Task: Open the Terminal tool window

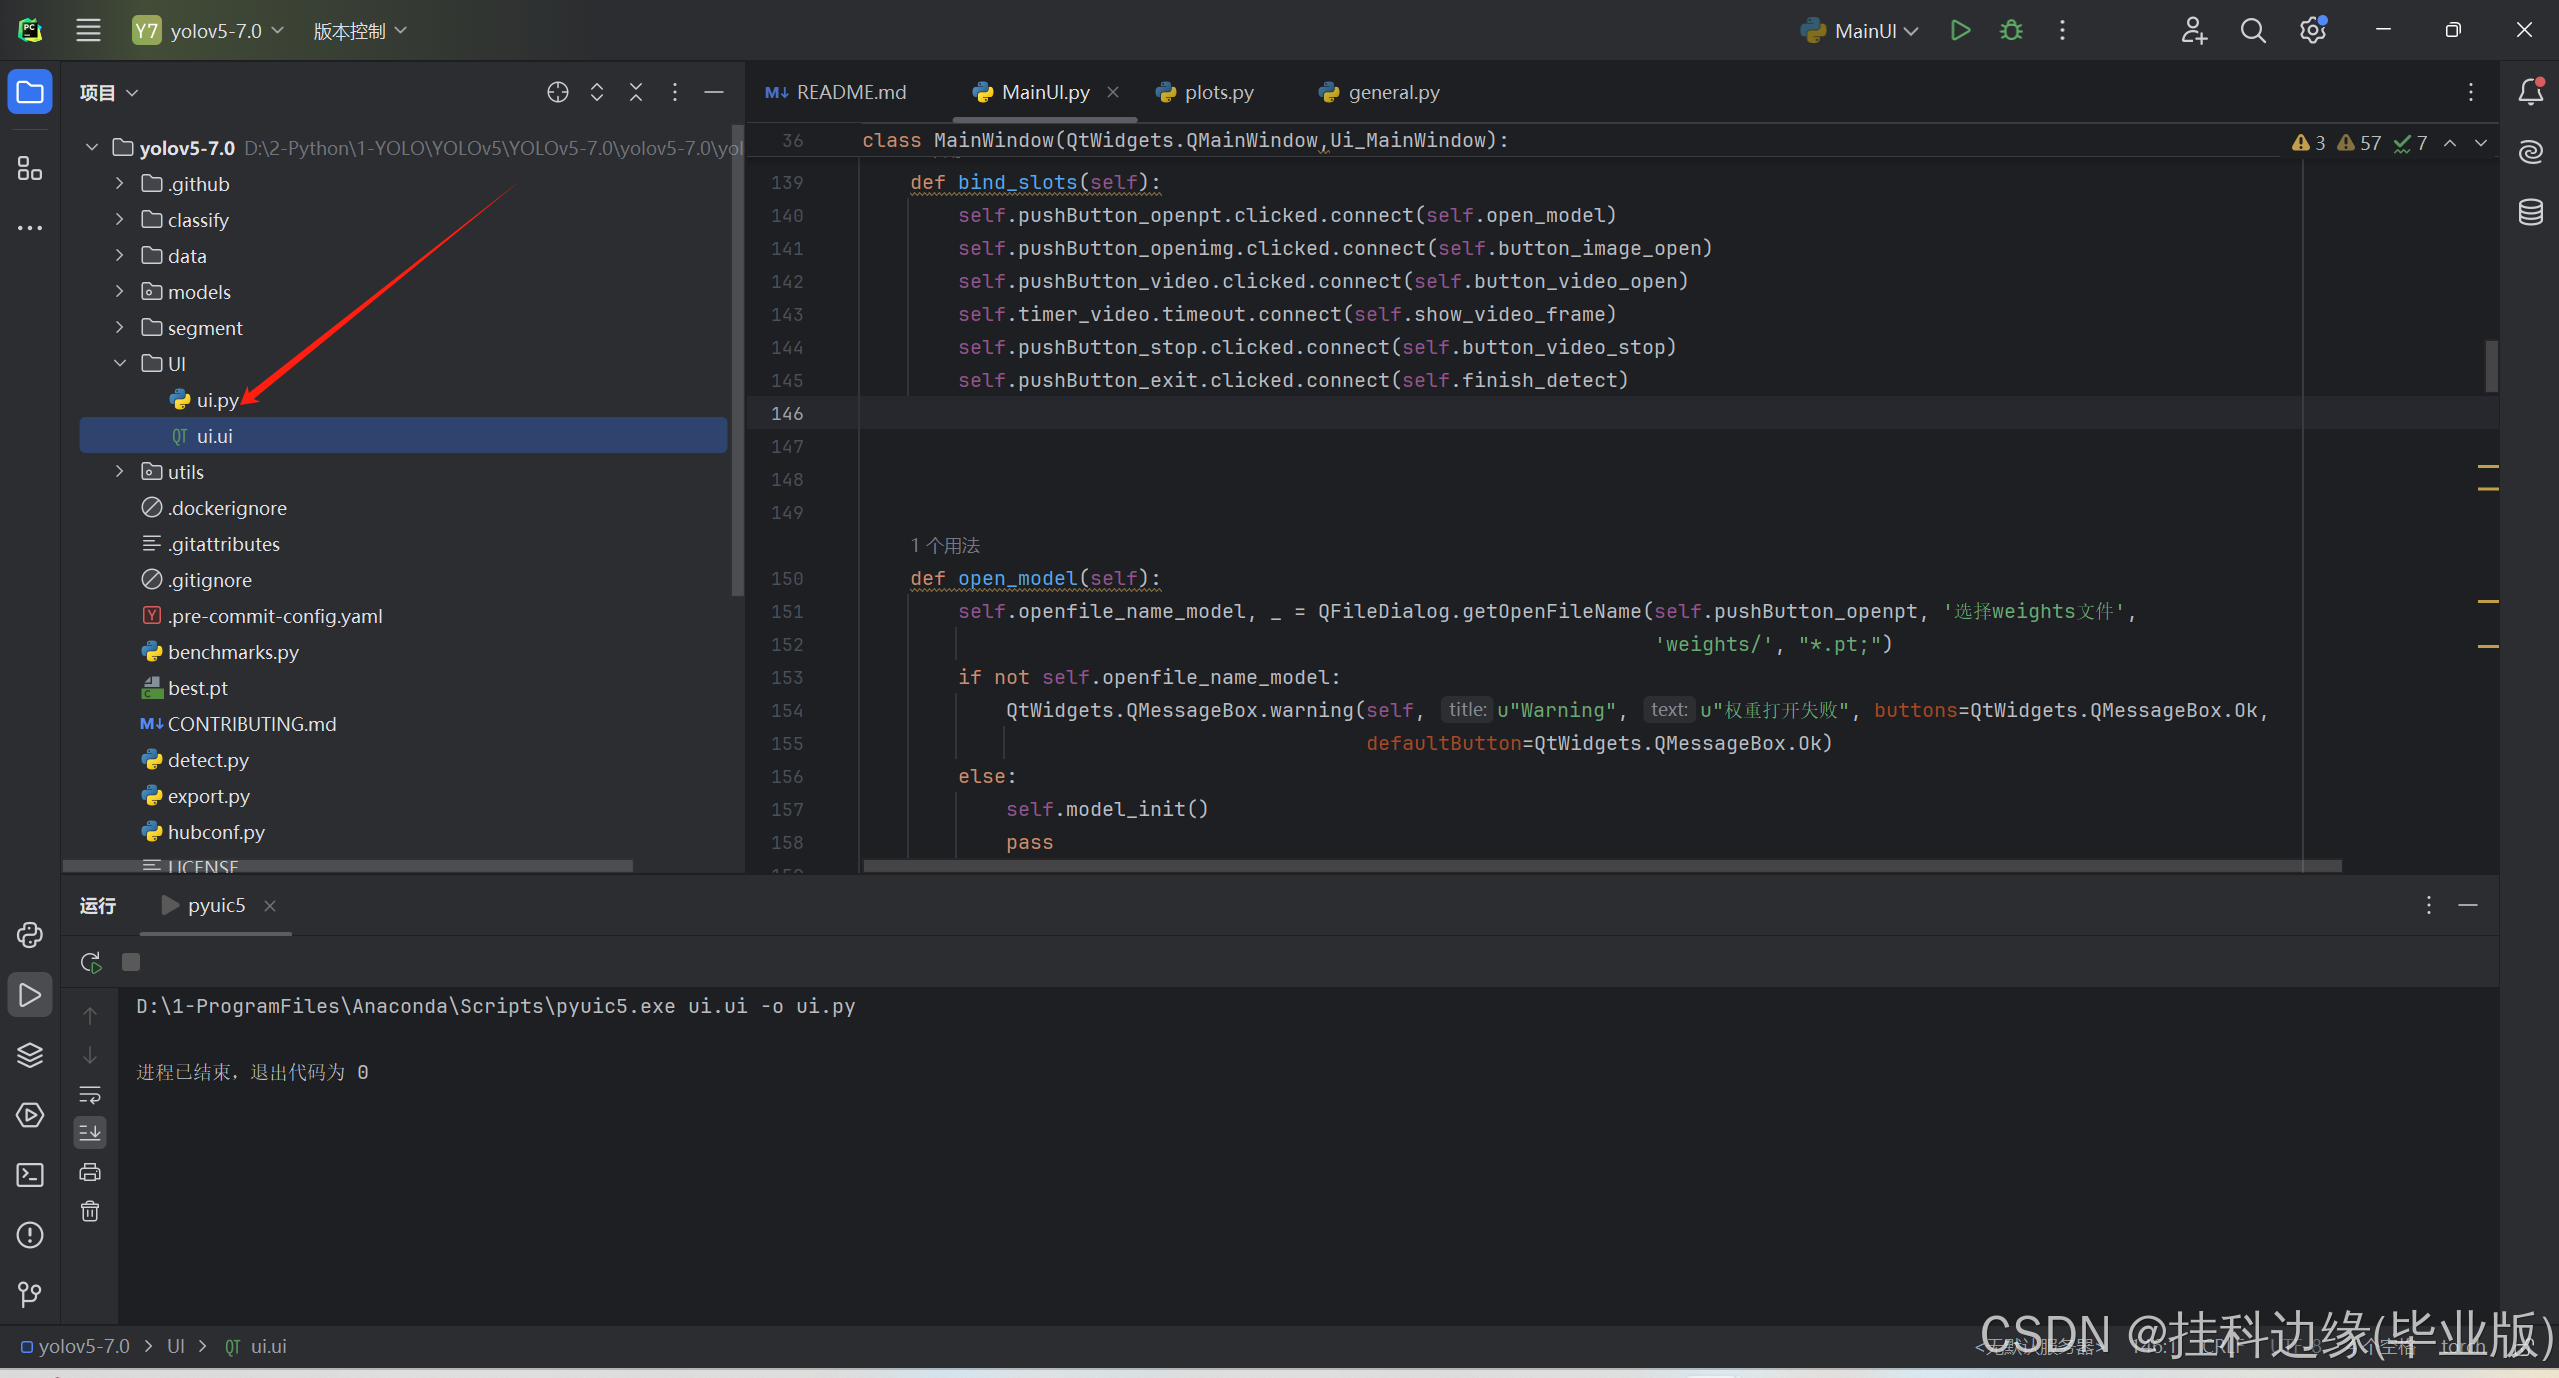Action: [30, 1175]
